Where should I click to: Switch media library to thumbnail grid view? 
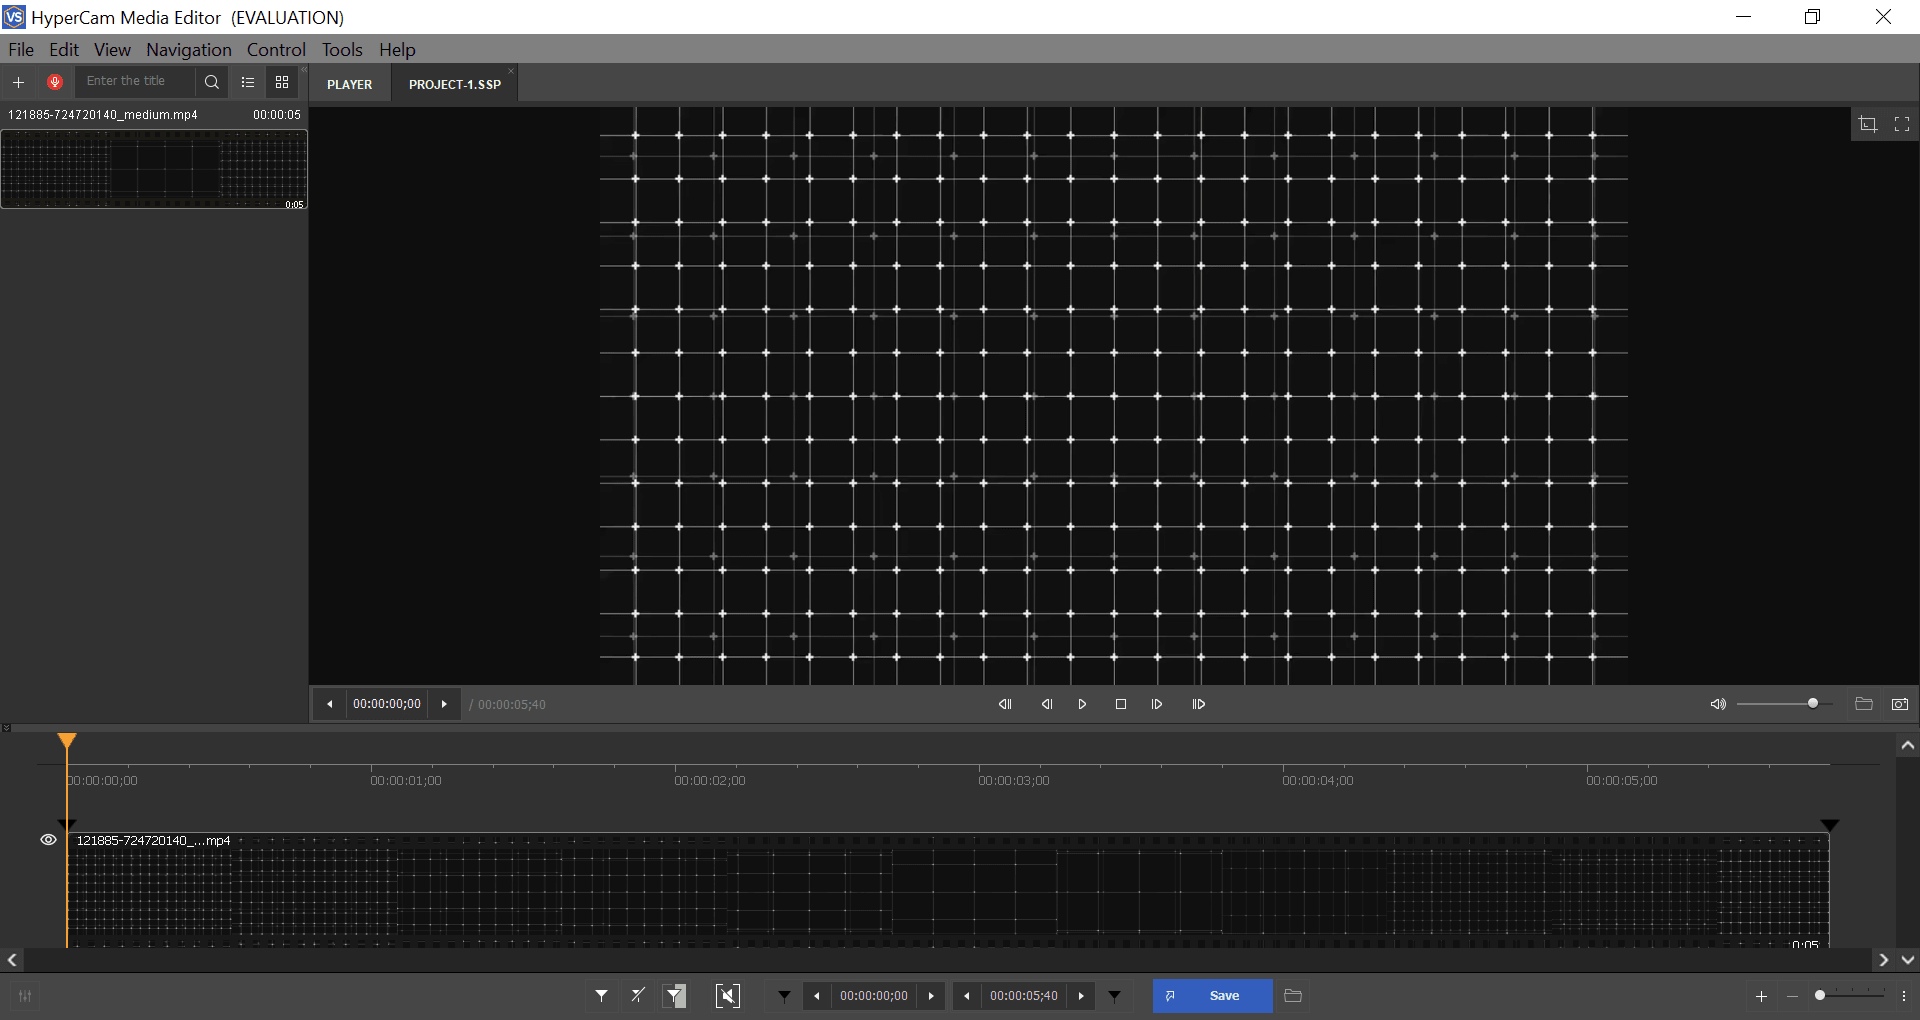pyautogui.click(x=282, y=82)
